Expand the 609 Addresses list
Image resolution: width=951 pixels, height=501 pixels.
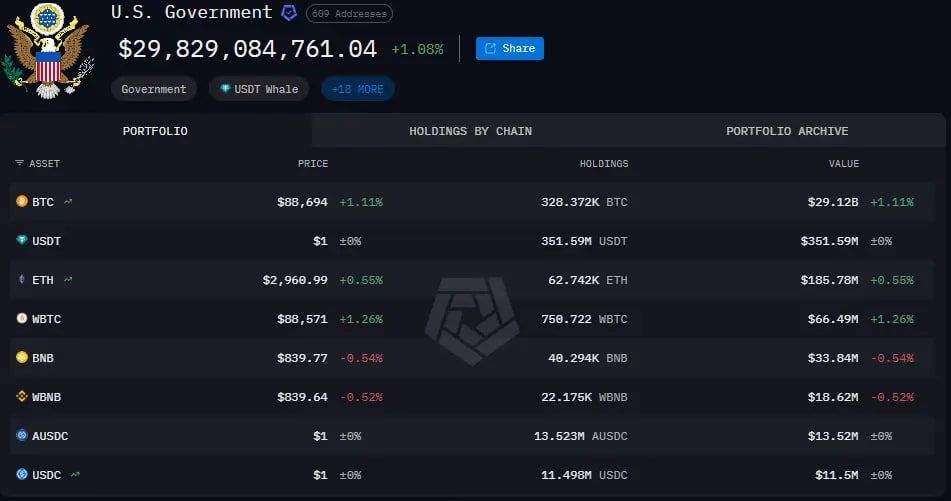click(349, 14)
